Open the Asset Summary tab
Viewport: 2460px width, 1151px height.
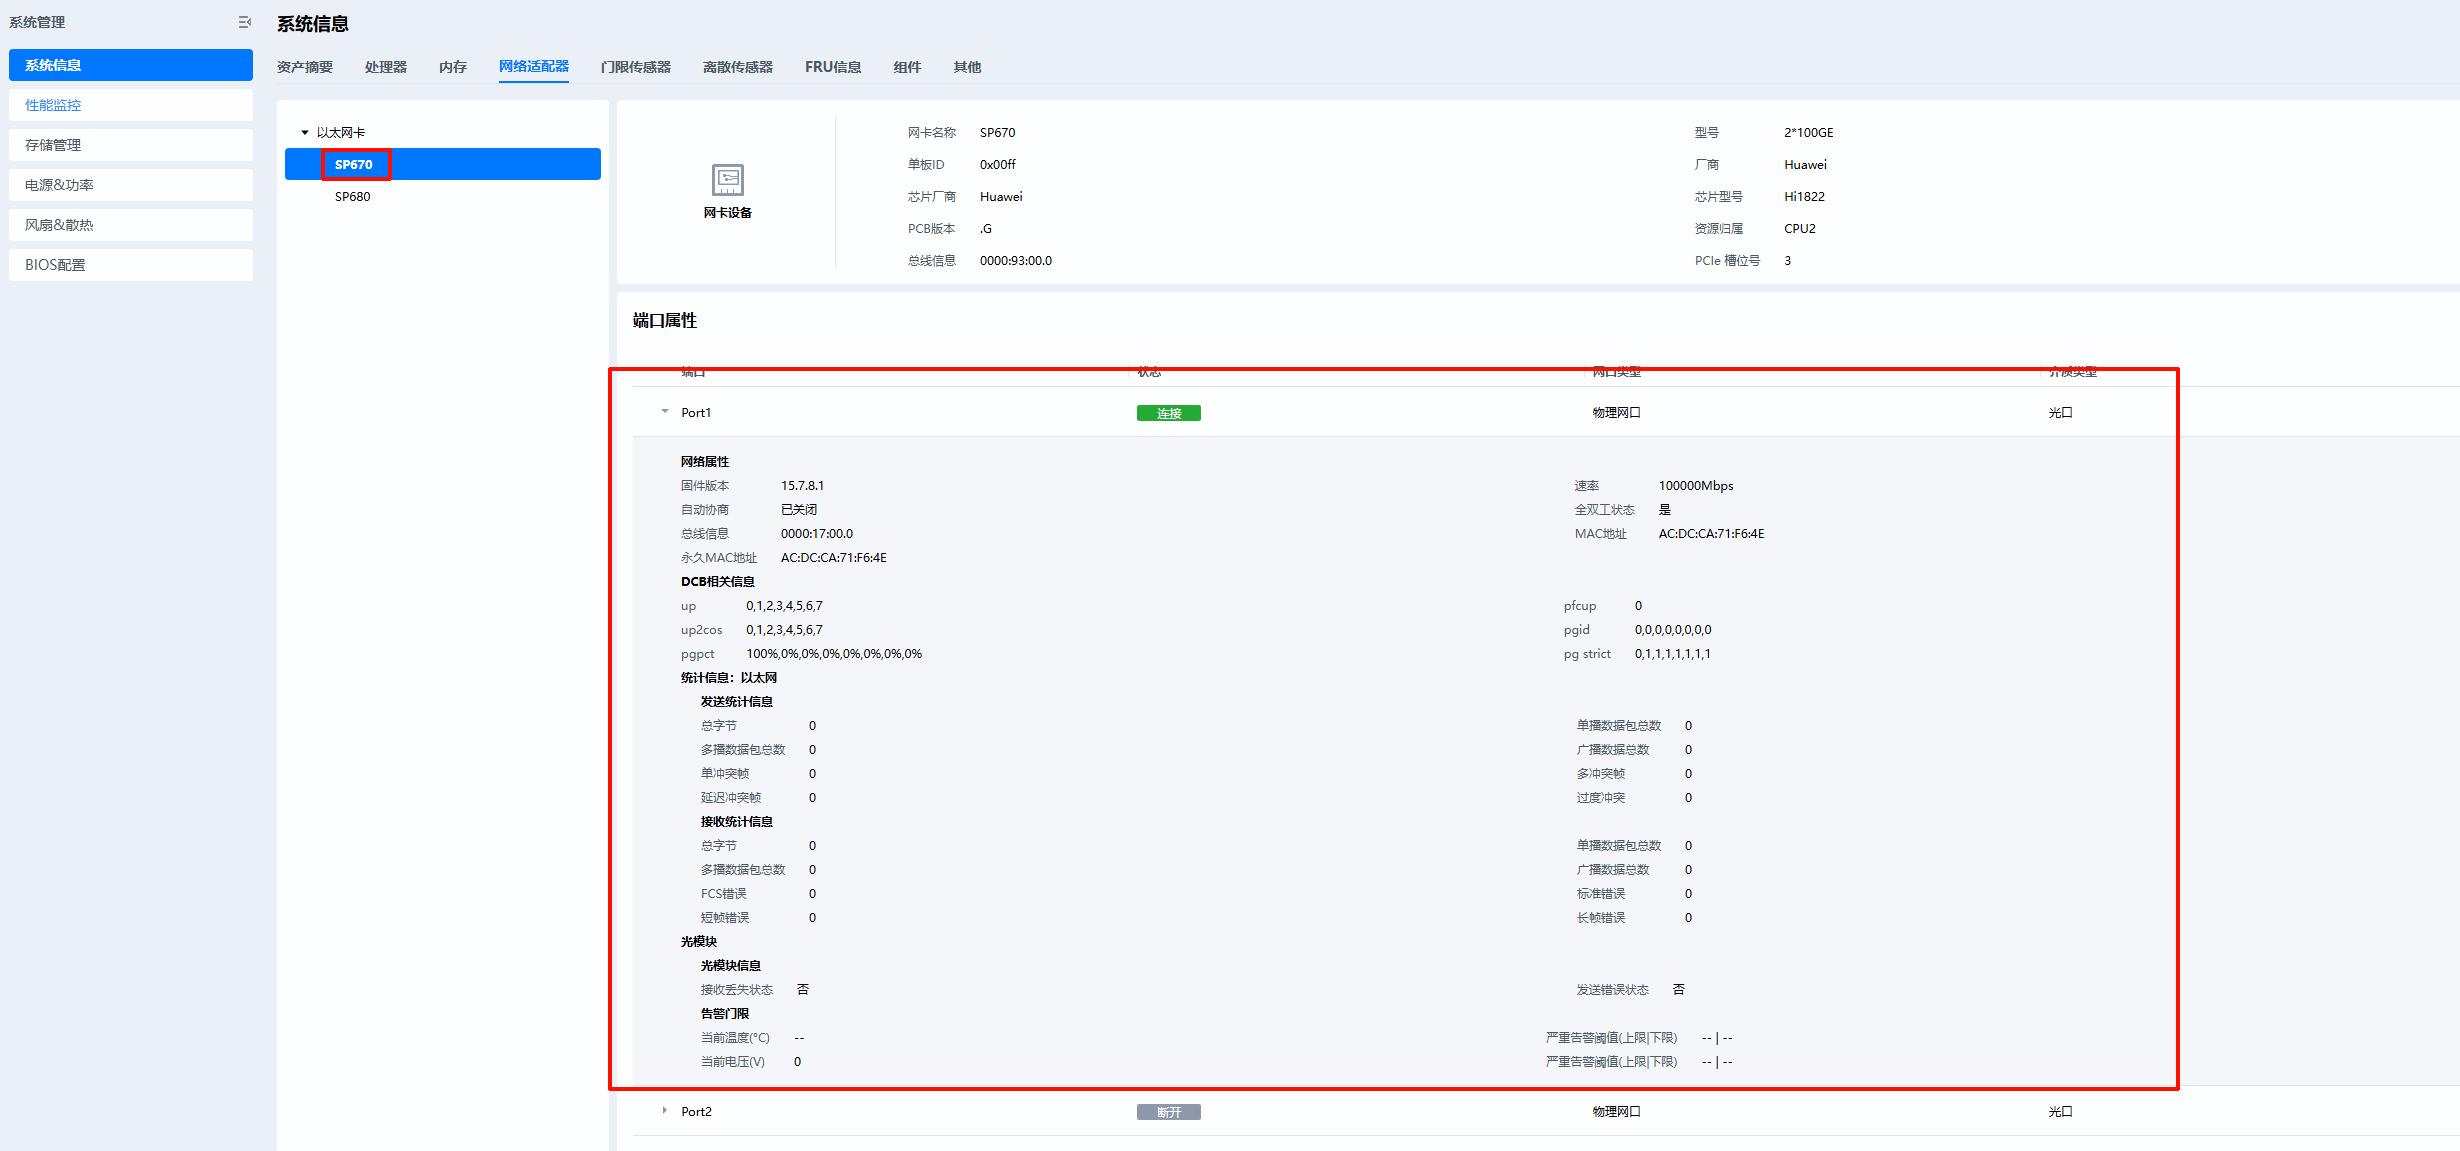tap(304, 67)
